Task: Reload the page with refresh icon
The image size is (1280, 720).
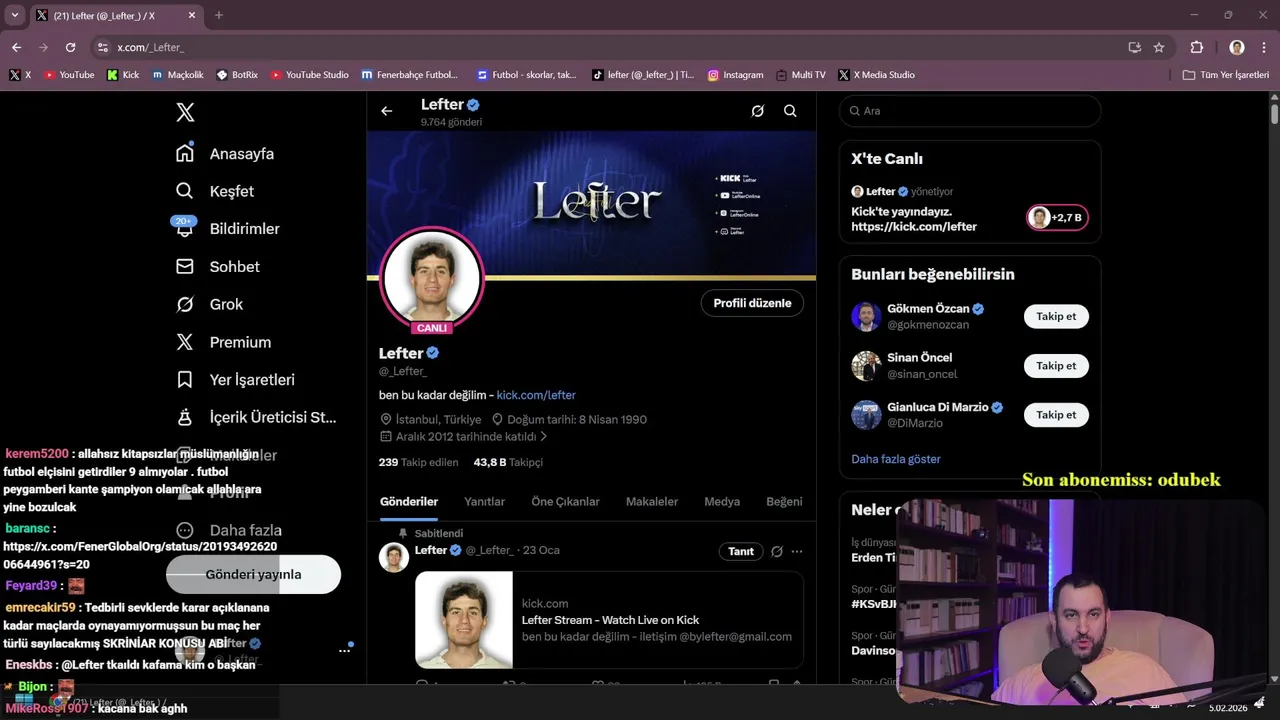Action: 70,47
